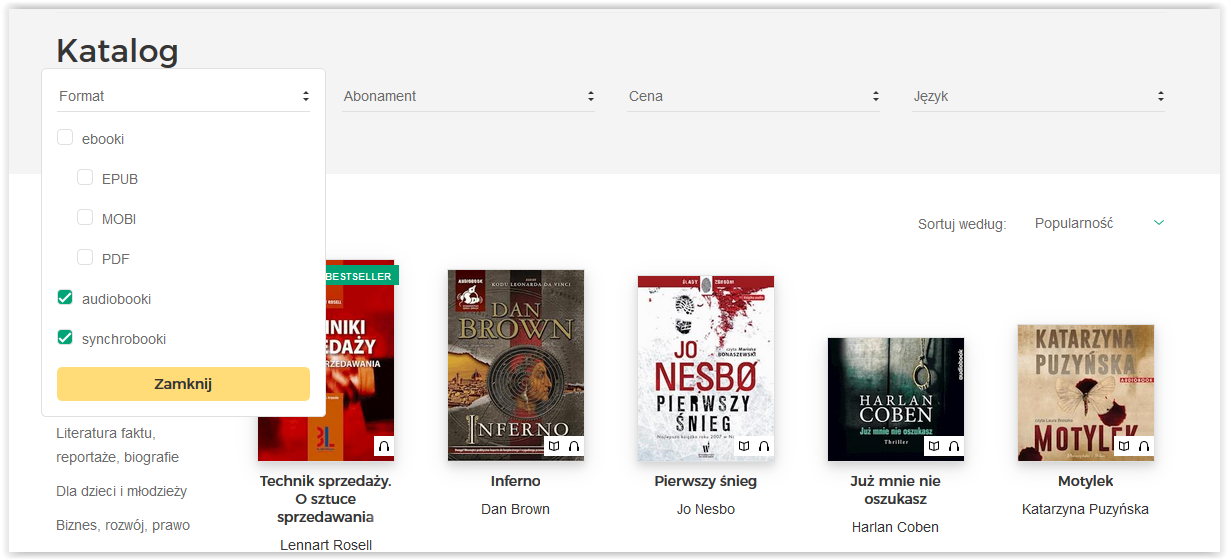Click author Lennart Rosell
1228x560 pixels.
pos(326,545)
